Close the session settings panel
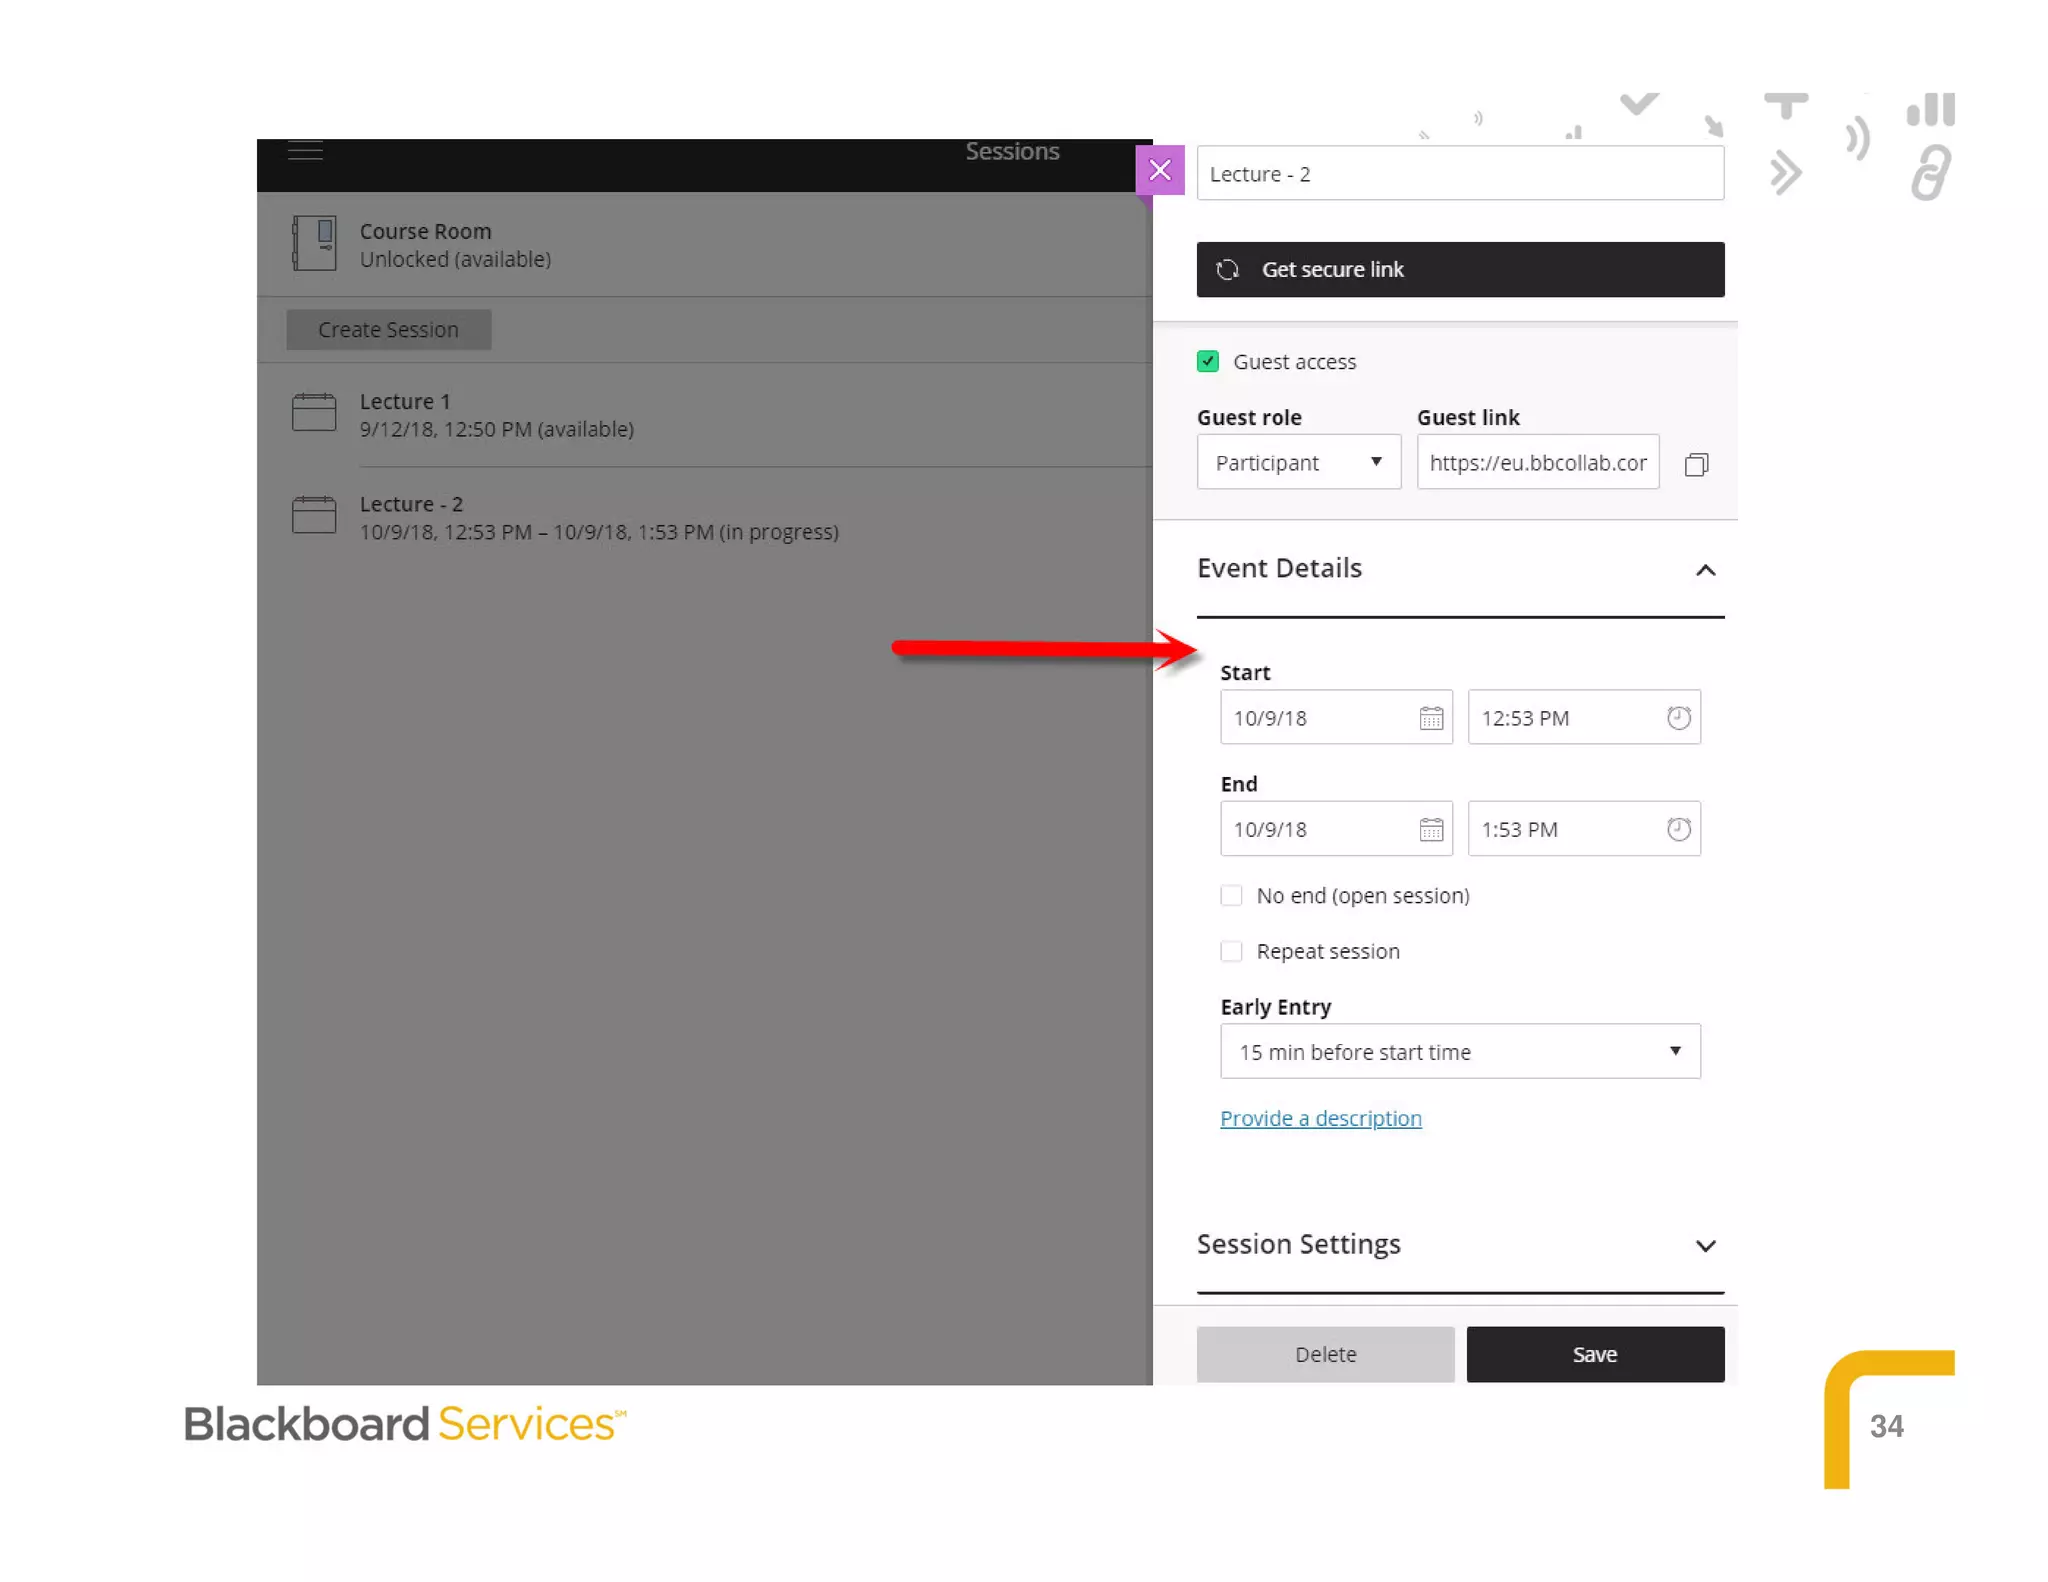This screenshot has width=2048, height=1582. 1160,170
